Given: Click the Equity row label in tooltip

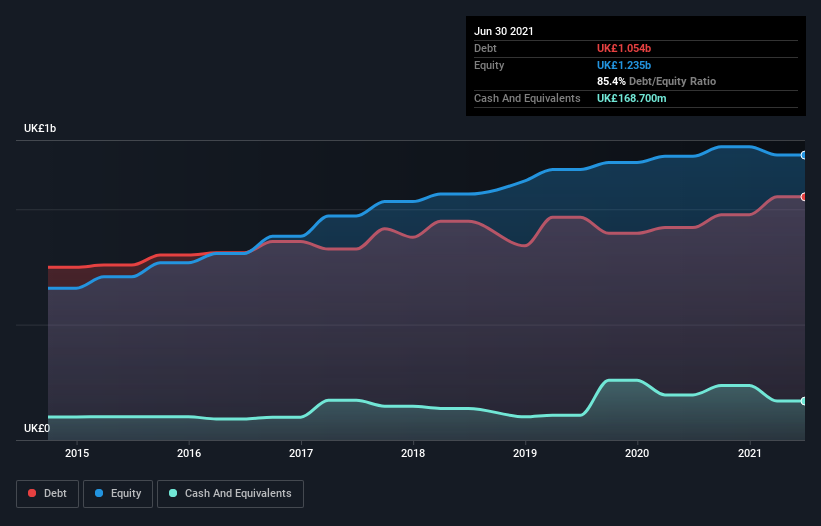Looking at the screenshot, I should click(489, 65).
